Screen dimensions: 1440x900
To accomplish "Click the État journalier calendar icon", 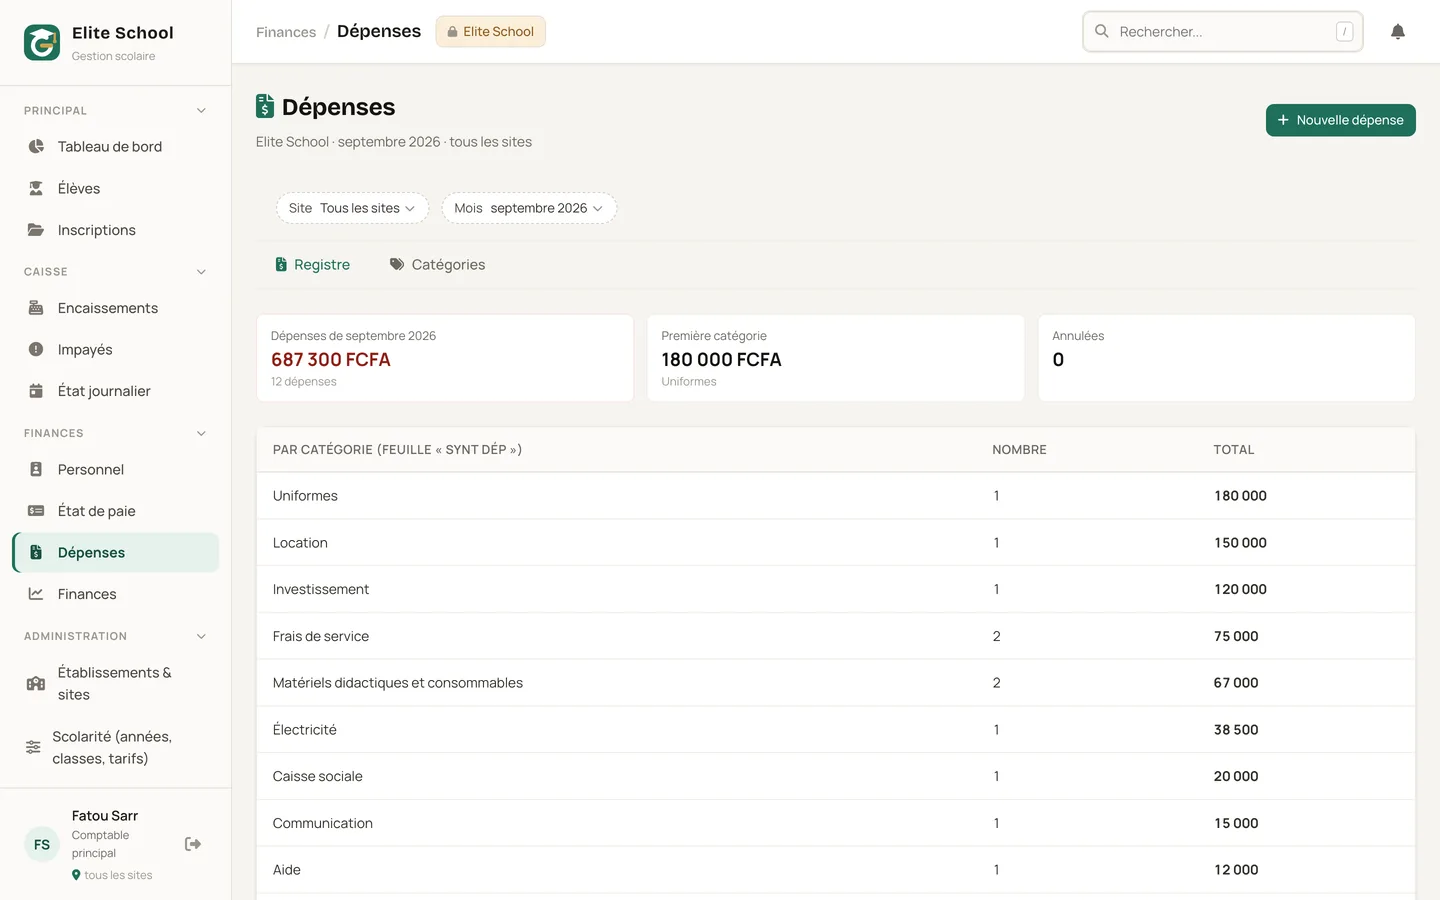I will coord(36,391).
